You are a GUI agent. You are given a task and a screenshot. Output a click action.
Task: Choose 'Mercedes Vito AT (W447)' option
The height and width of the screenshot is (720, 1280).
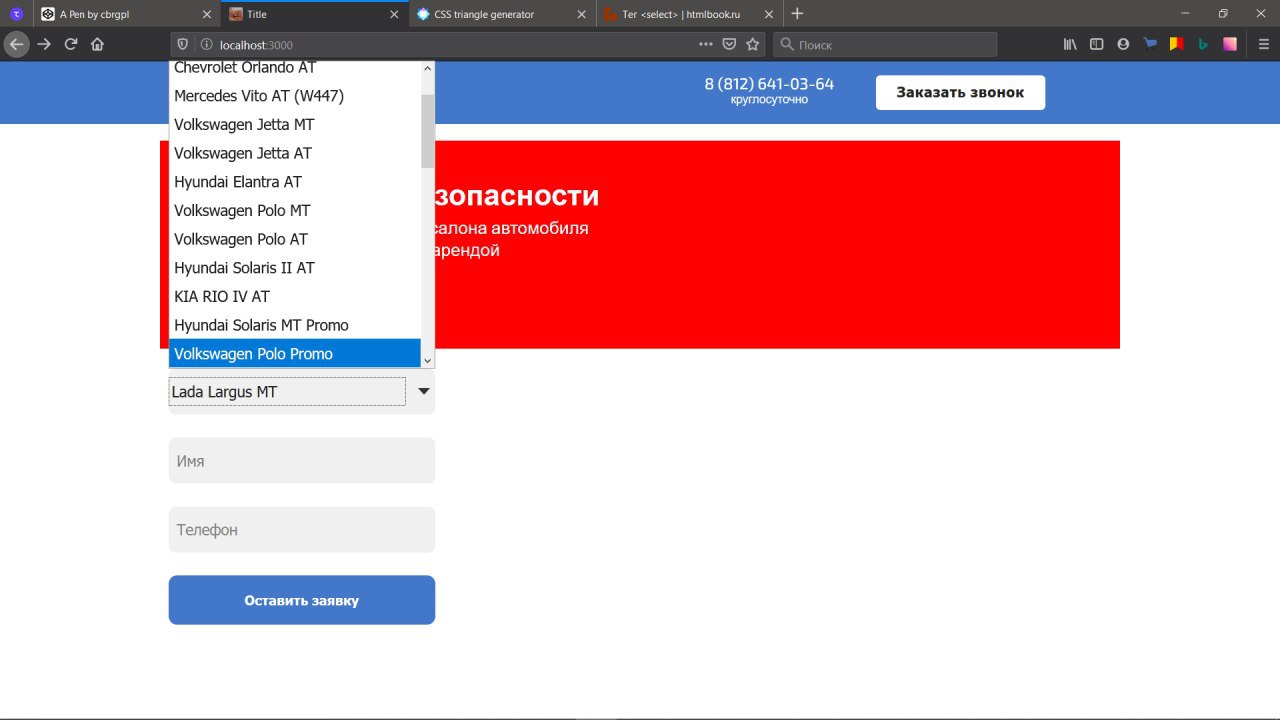pyautogui.click(x=295, y=96)
